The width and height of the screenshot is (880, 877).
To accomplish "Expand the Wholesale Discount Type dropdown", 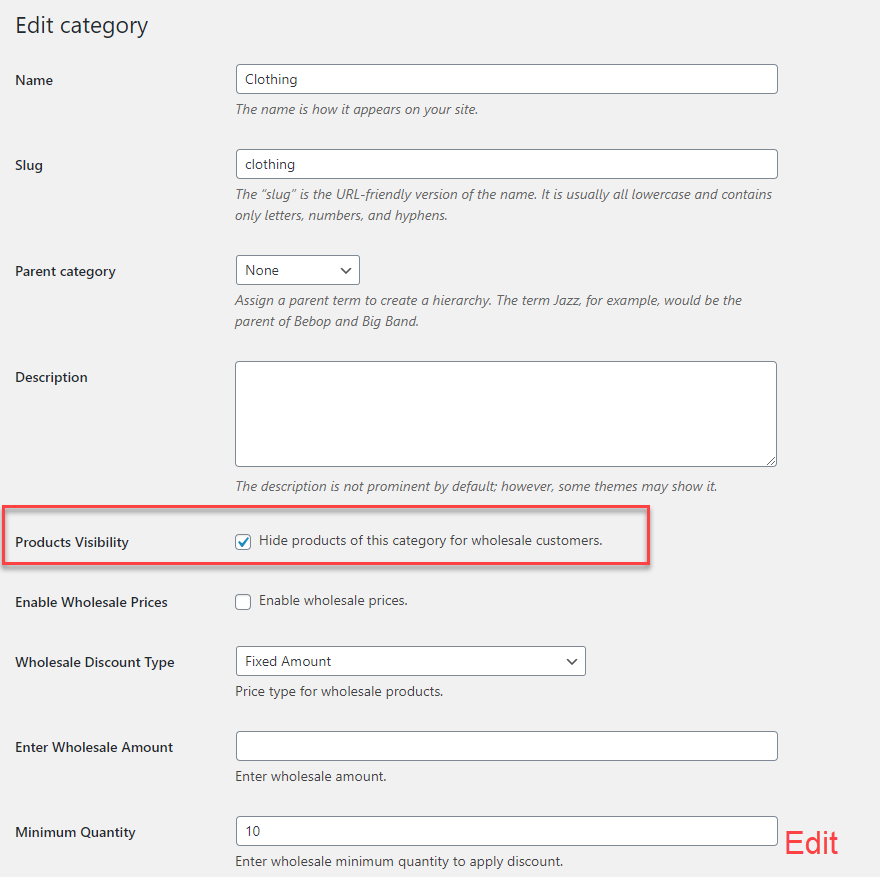I will point(410,661).
